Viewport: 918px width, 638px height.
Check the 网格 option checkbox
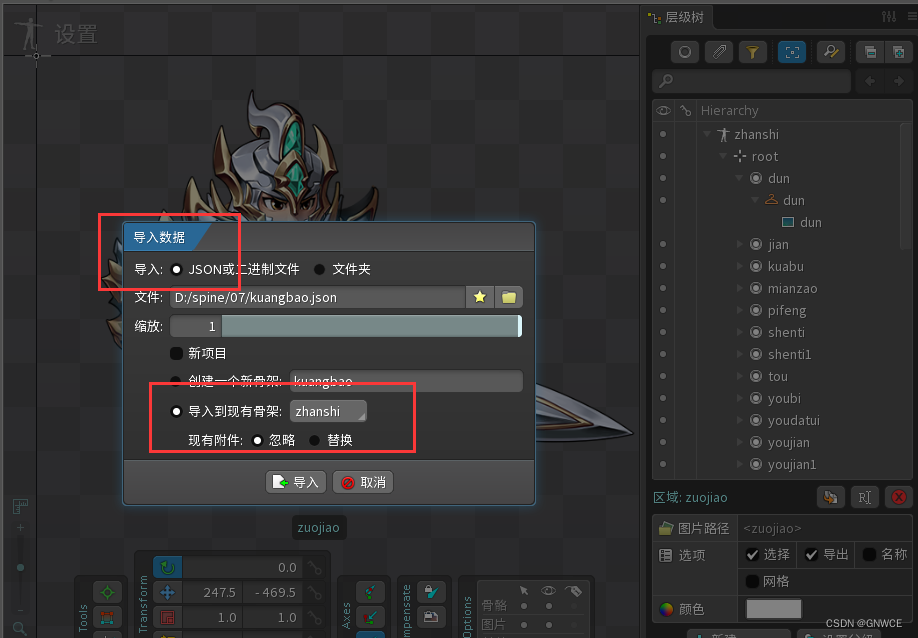point(752,581)
